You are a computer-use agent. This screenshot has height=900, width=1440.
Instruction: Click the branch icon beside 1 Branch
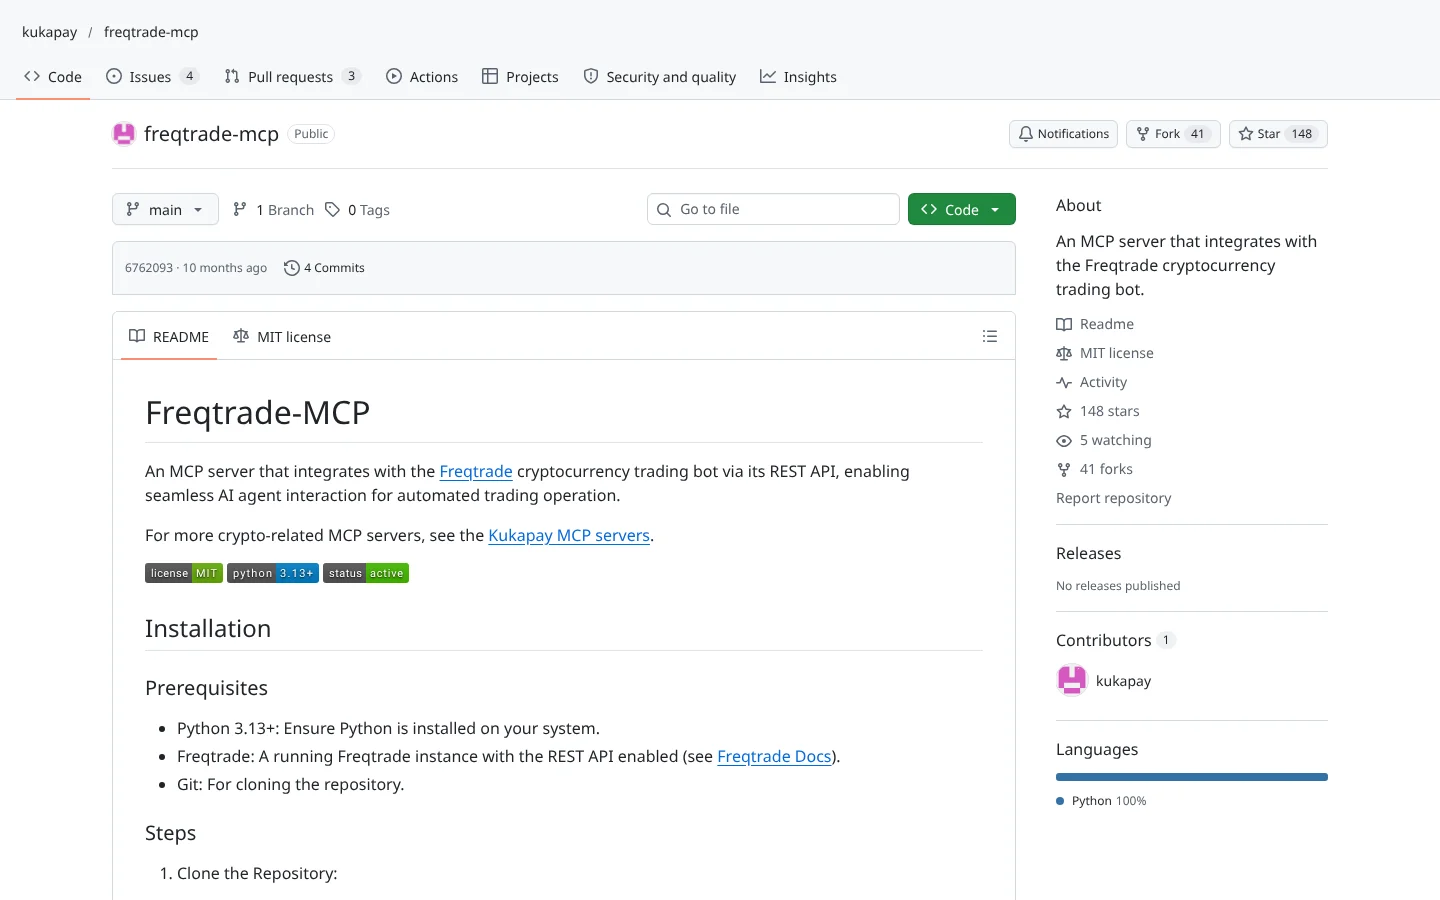(x=240, y=209)
